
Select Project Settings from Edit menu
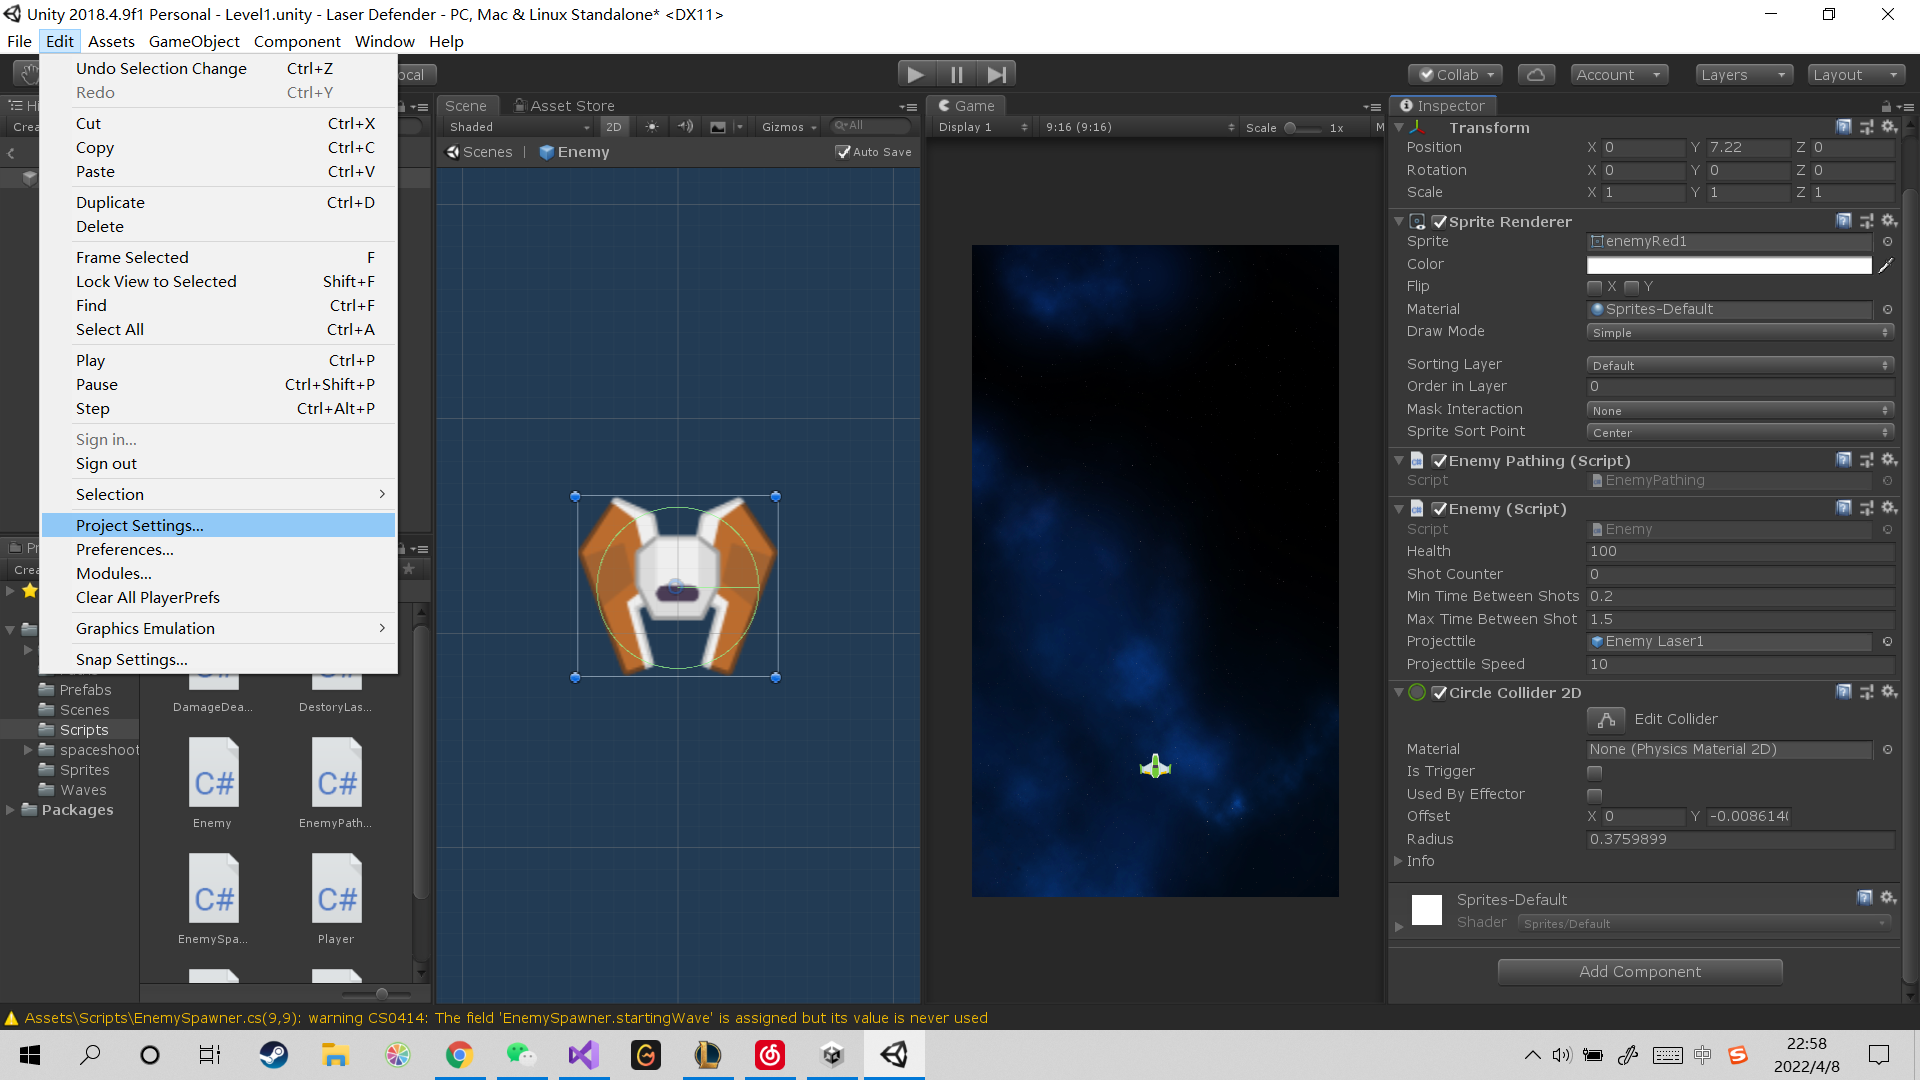click(x=138, y=525)
